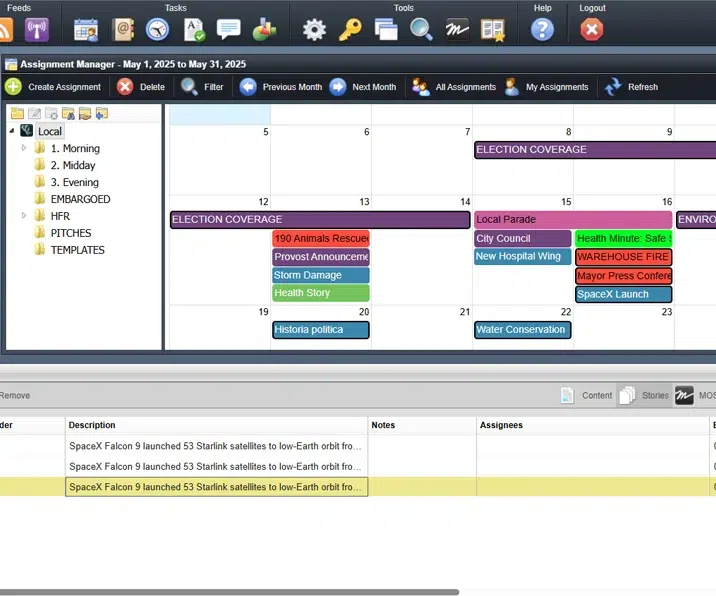Viewport: 716px width, 596px height.
Task: Open the orange RSS feeds icon
Action: (5, 30)
